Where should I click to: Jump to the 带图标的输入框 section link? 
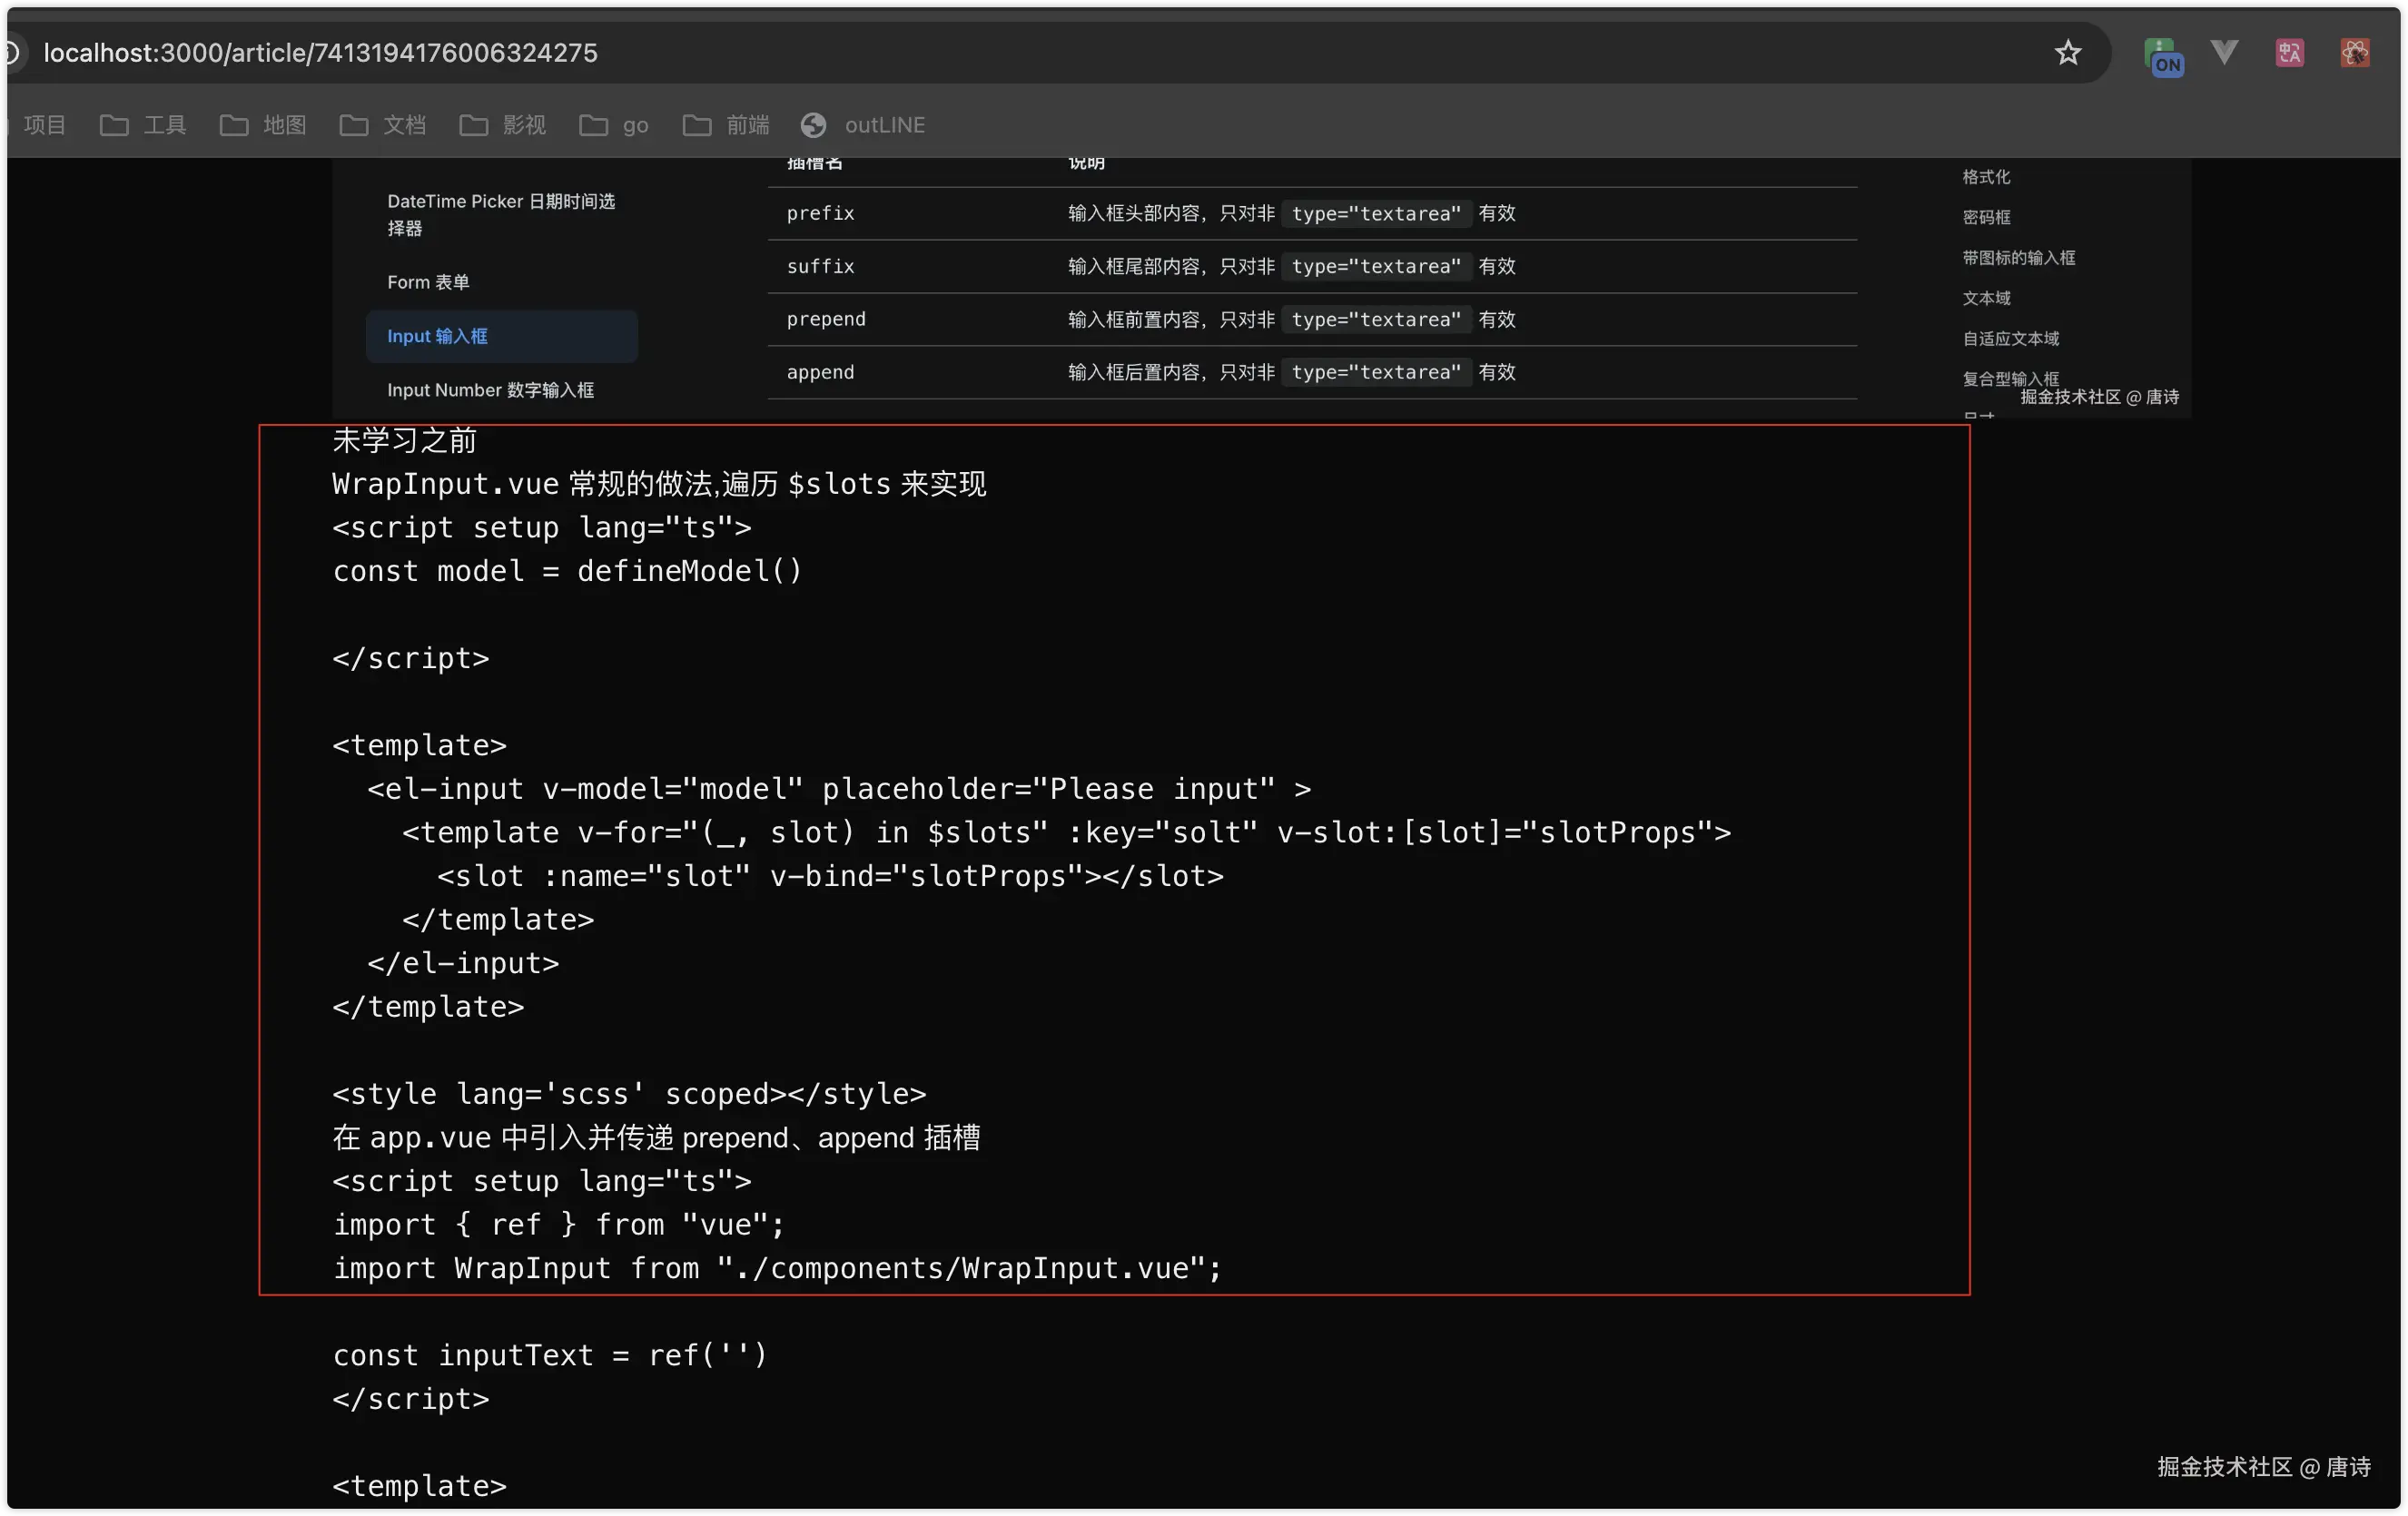[2018, 258]
